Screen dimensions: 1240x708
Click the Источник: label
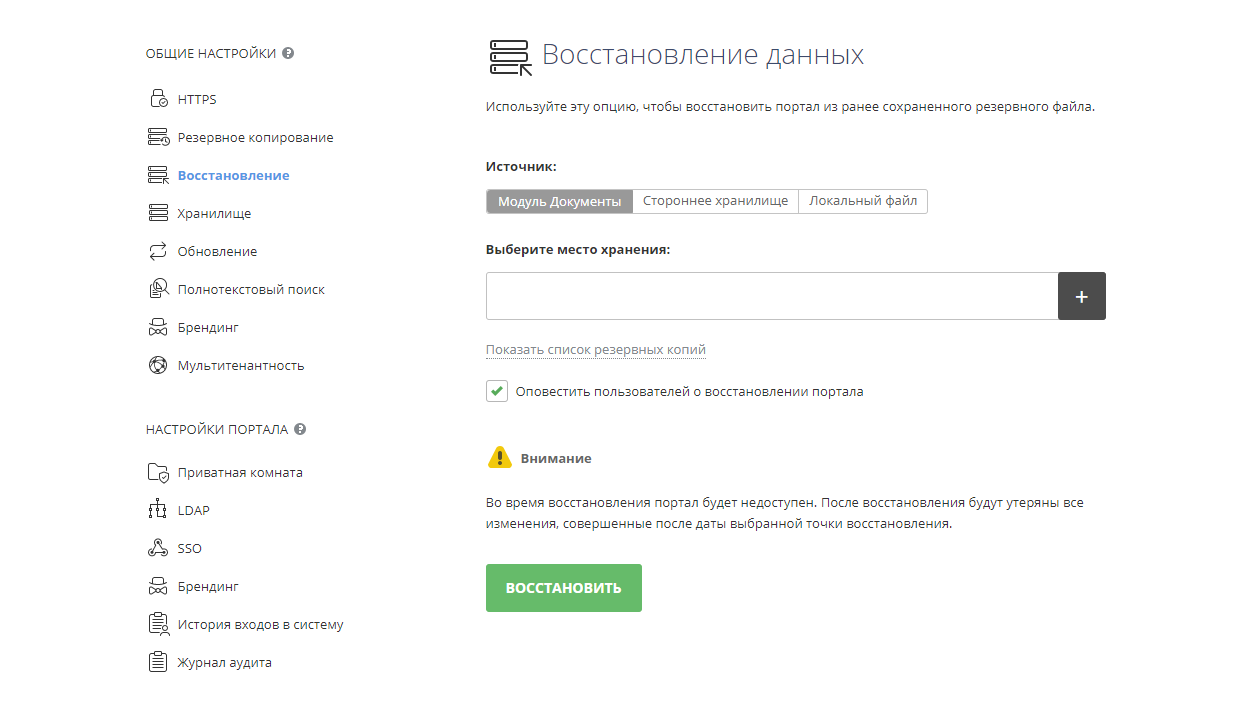click(x=521, y=166)
